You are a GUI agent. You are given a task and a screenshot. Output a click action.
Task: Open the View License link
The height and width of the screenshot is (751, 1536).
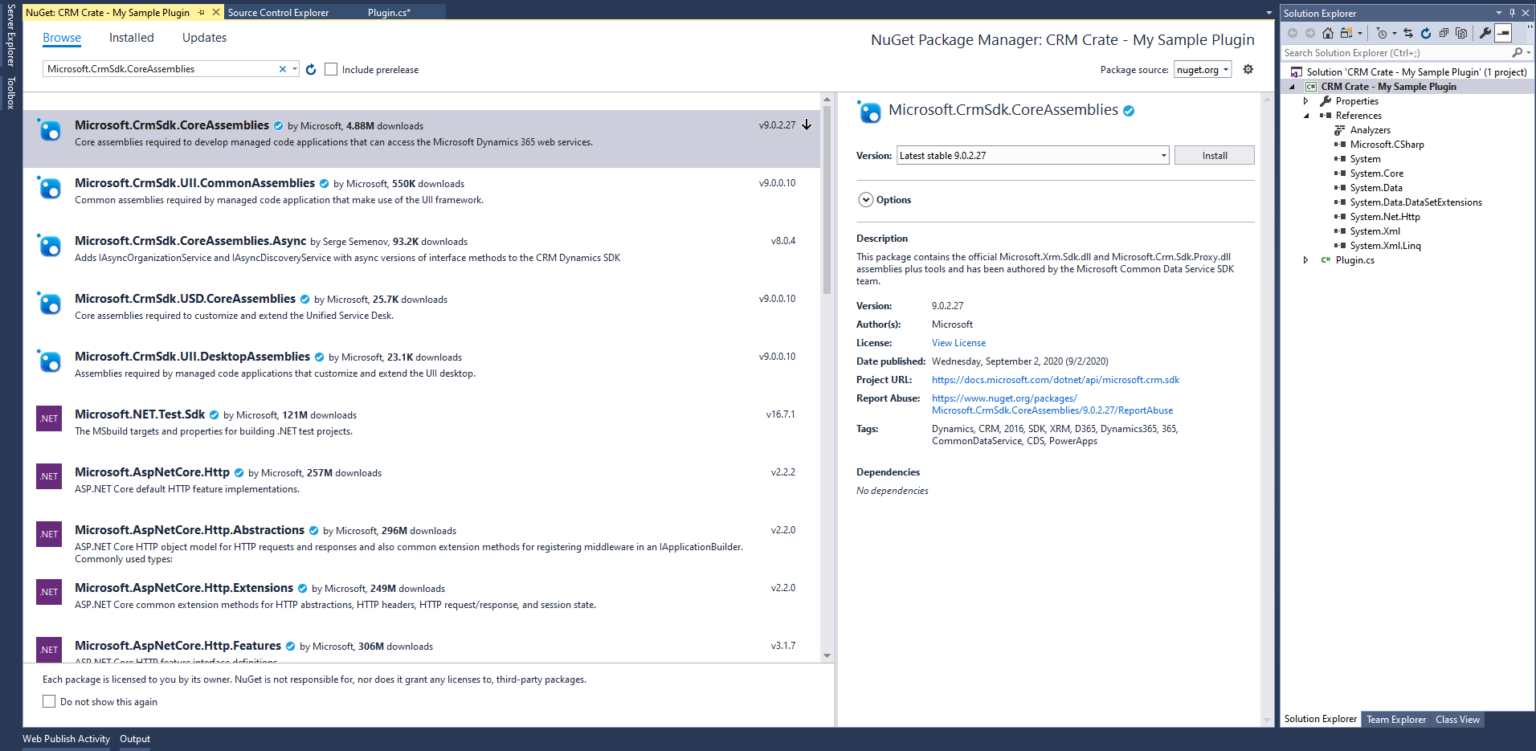958,342
